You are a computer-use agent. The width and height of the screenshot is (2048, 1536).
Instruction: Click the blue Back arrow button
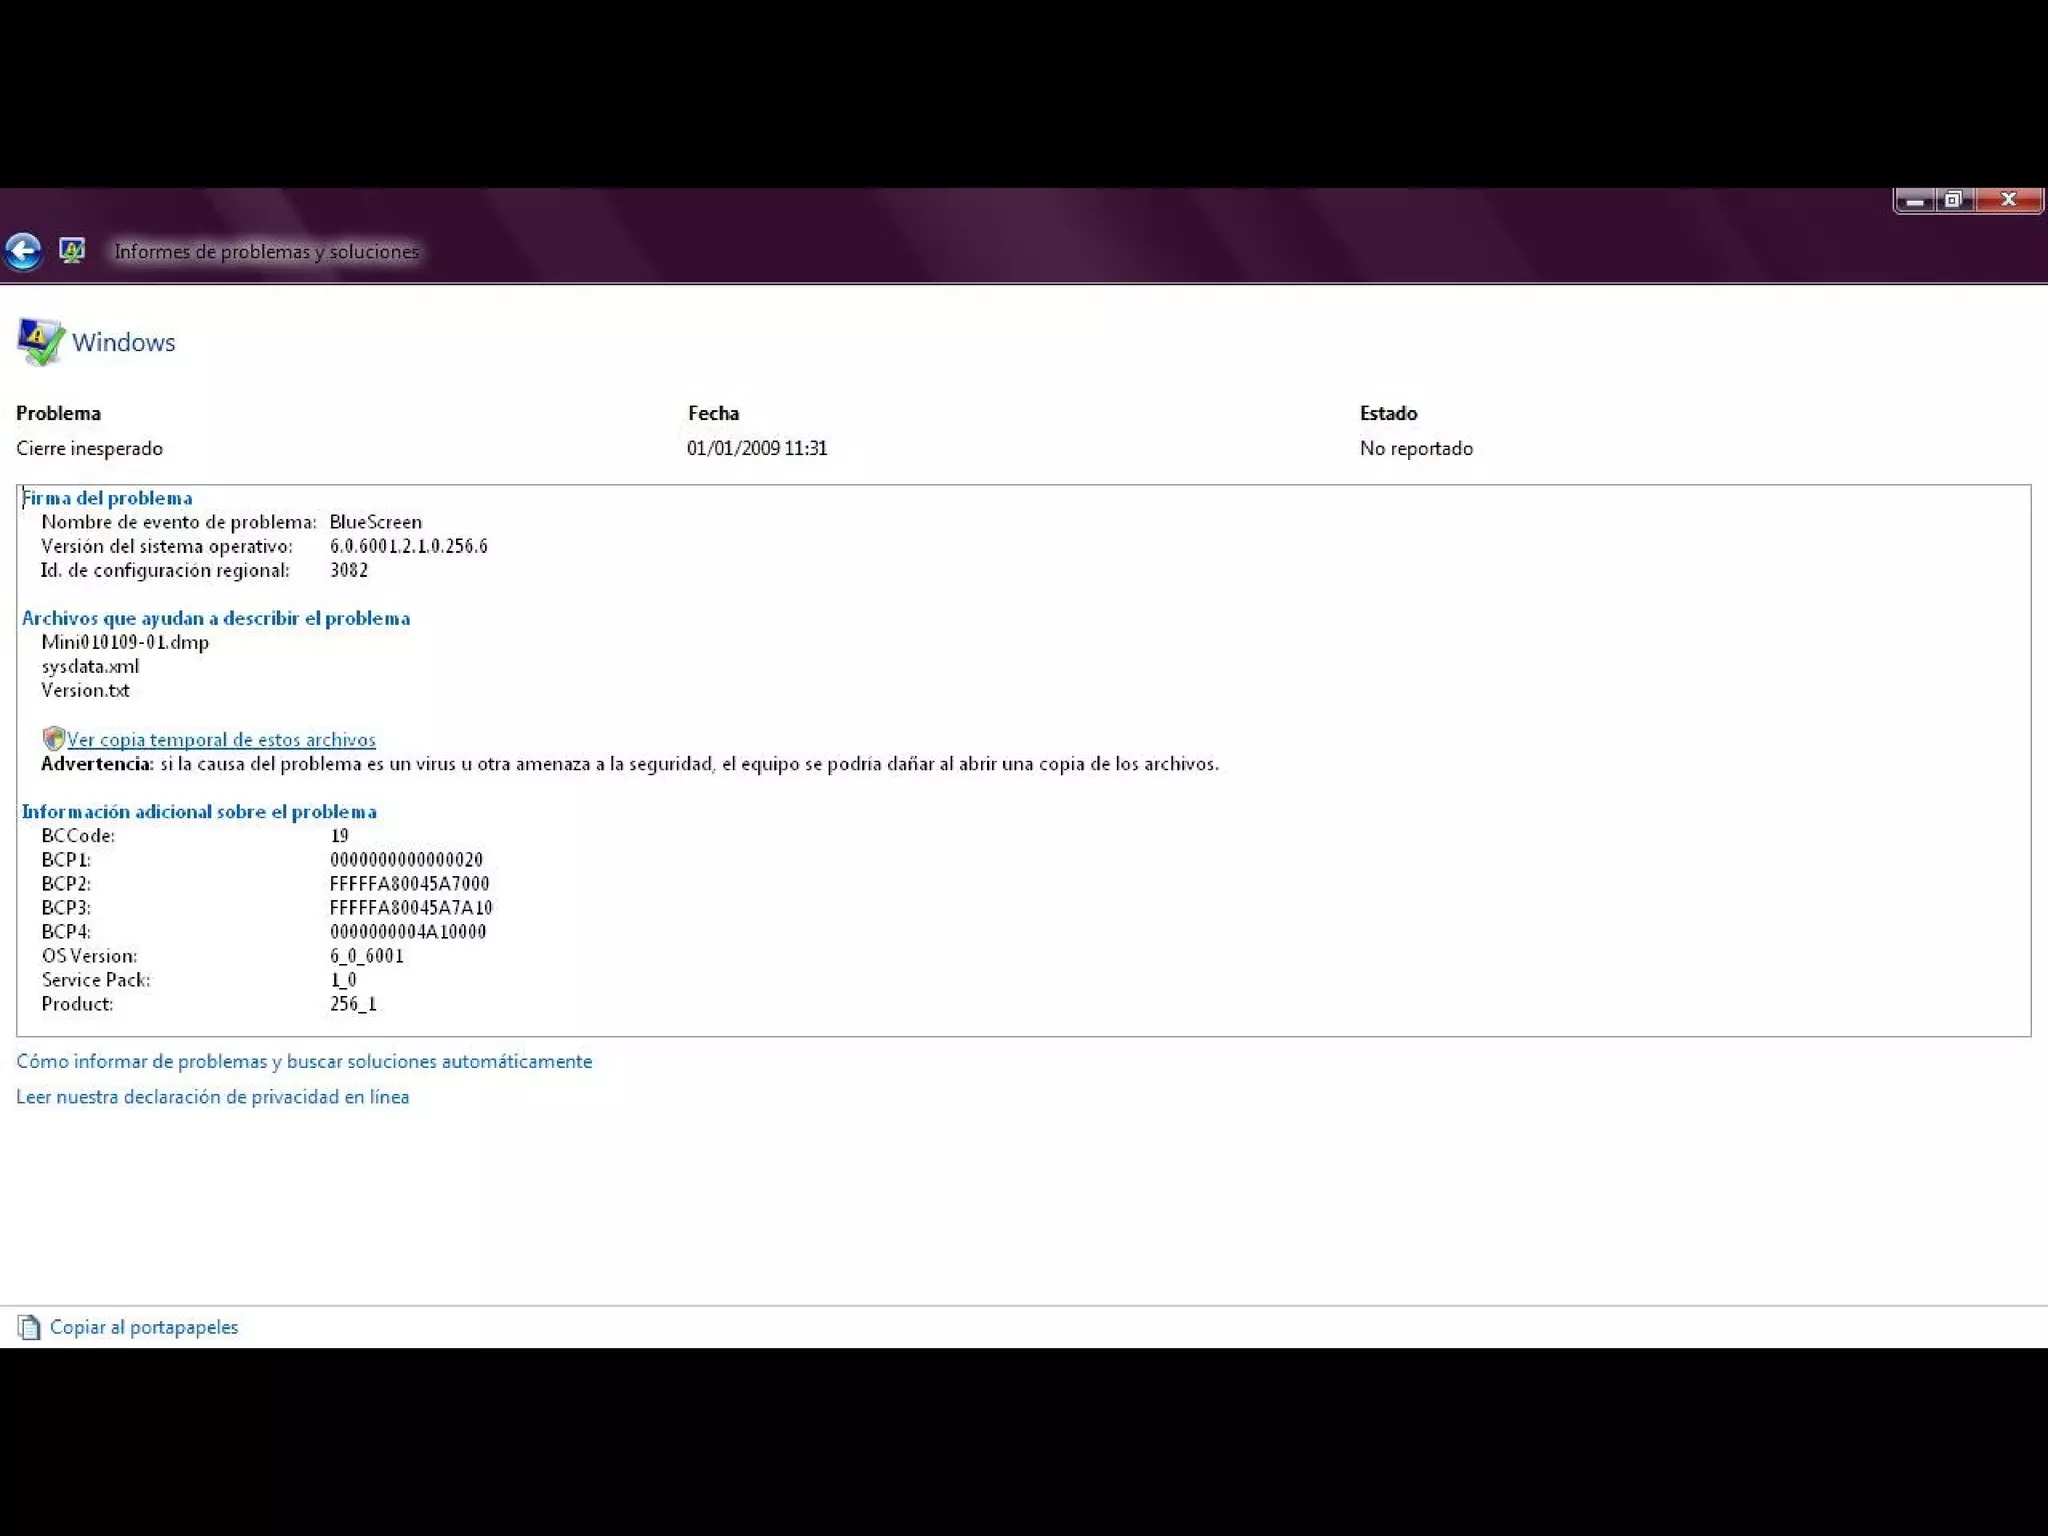(23, 251)
